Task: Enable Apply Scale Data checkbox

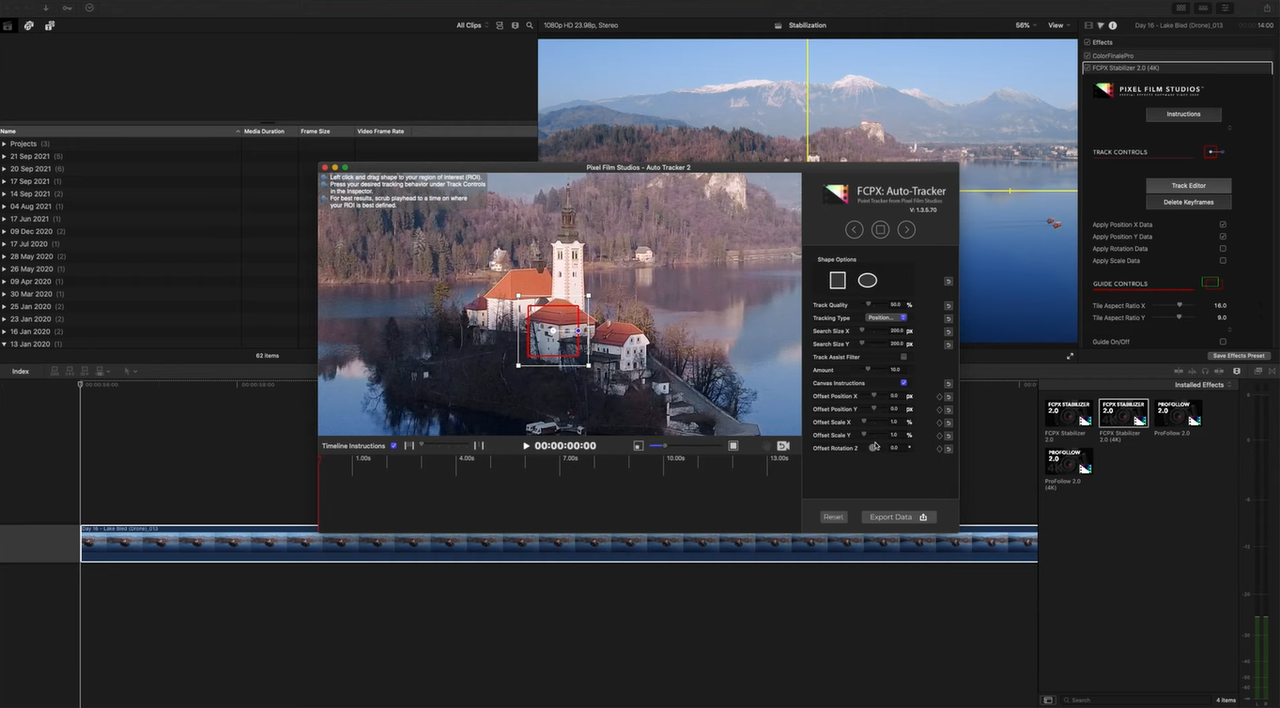Action: point(1223,261)
